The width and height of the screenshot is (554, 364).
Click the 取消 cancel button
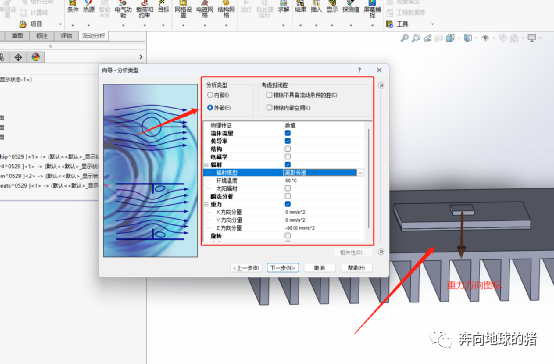pos(319,268)
